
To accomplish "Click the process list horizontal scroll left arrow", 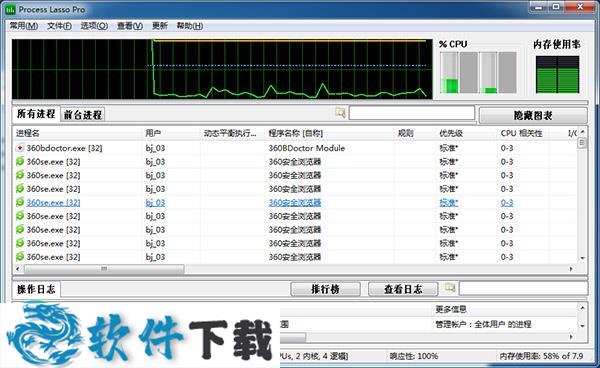I will 18,269.
